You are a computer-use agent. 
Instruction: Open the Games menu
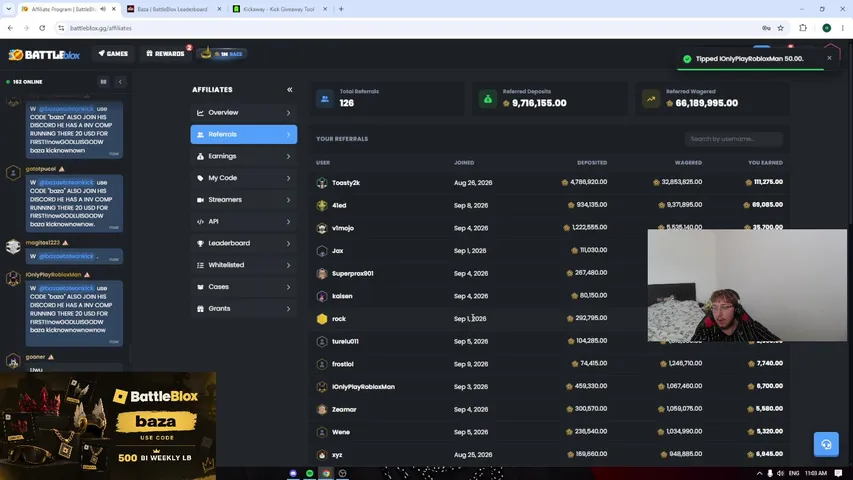point(113,54)
